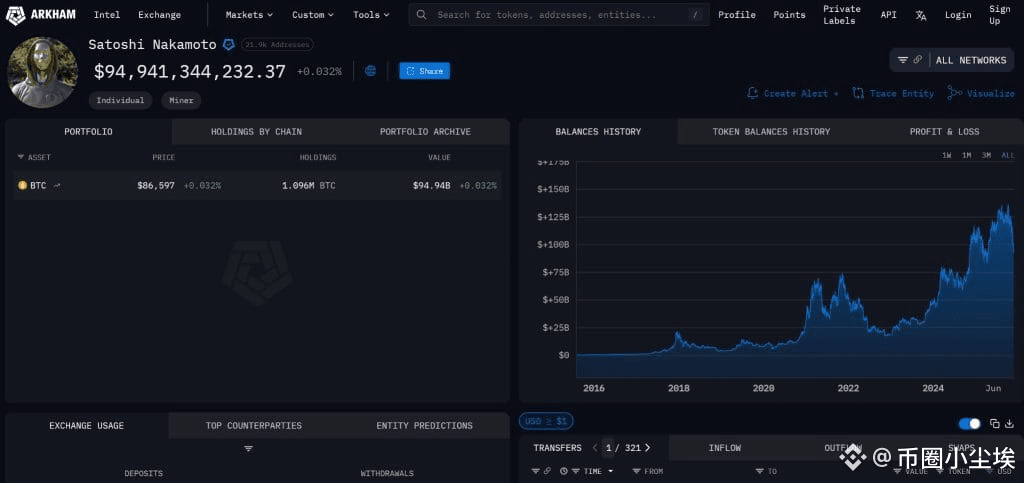This screenshot has width=1024, height=483.
Task: Click the Login link
Action: pos(957,15)
